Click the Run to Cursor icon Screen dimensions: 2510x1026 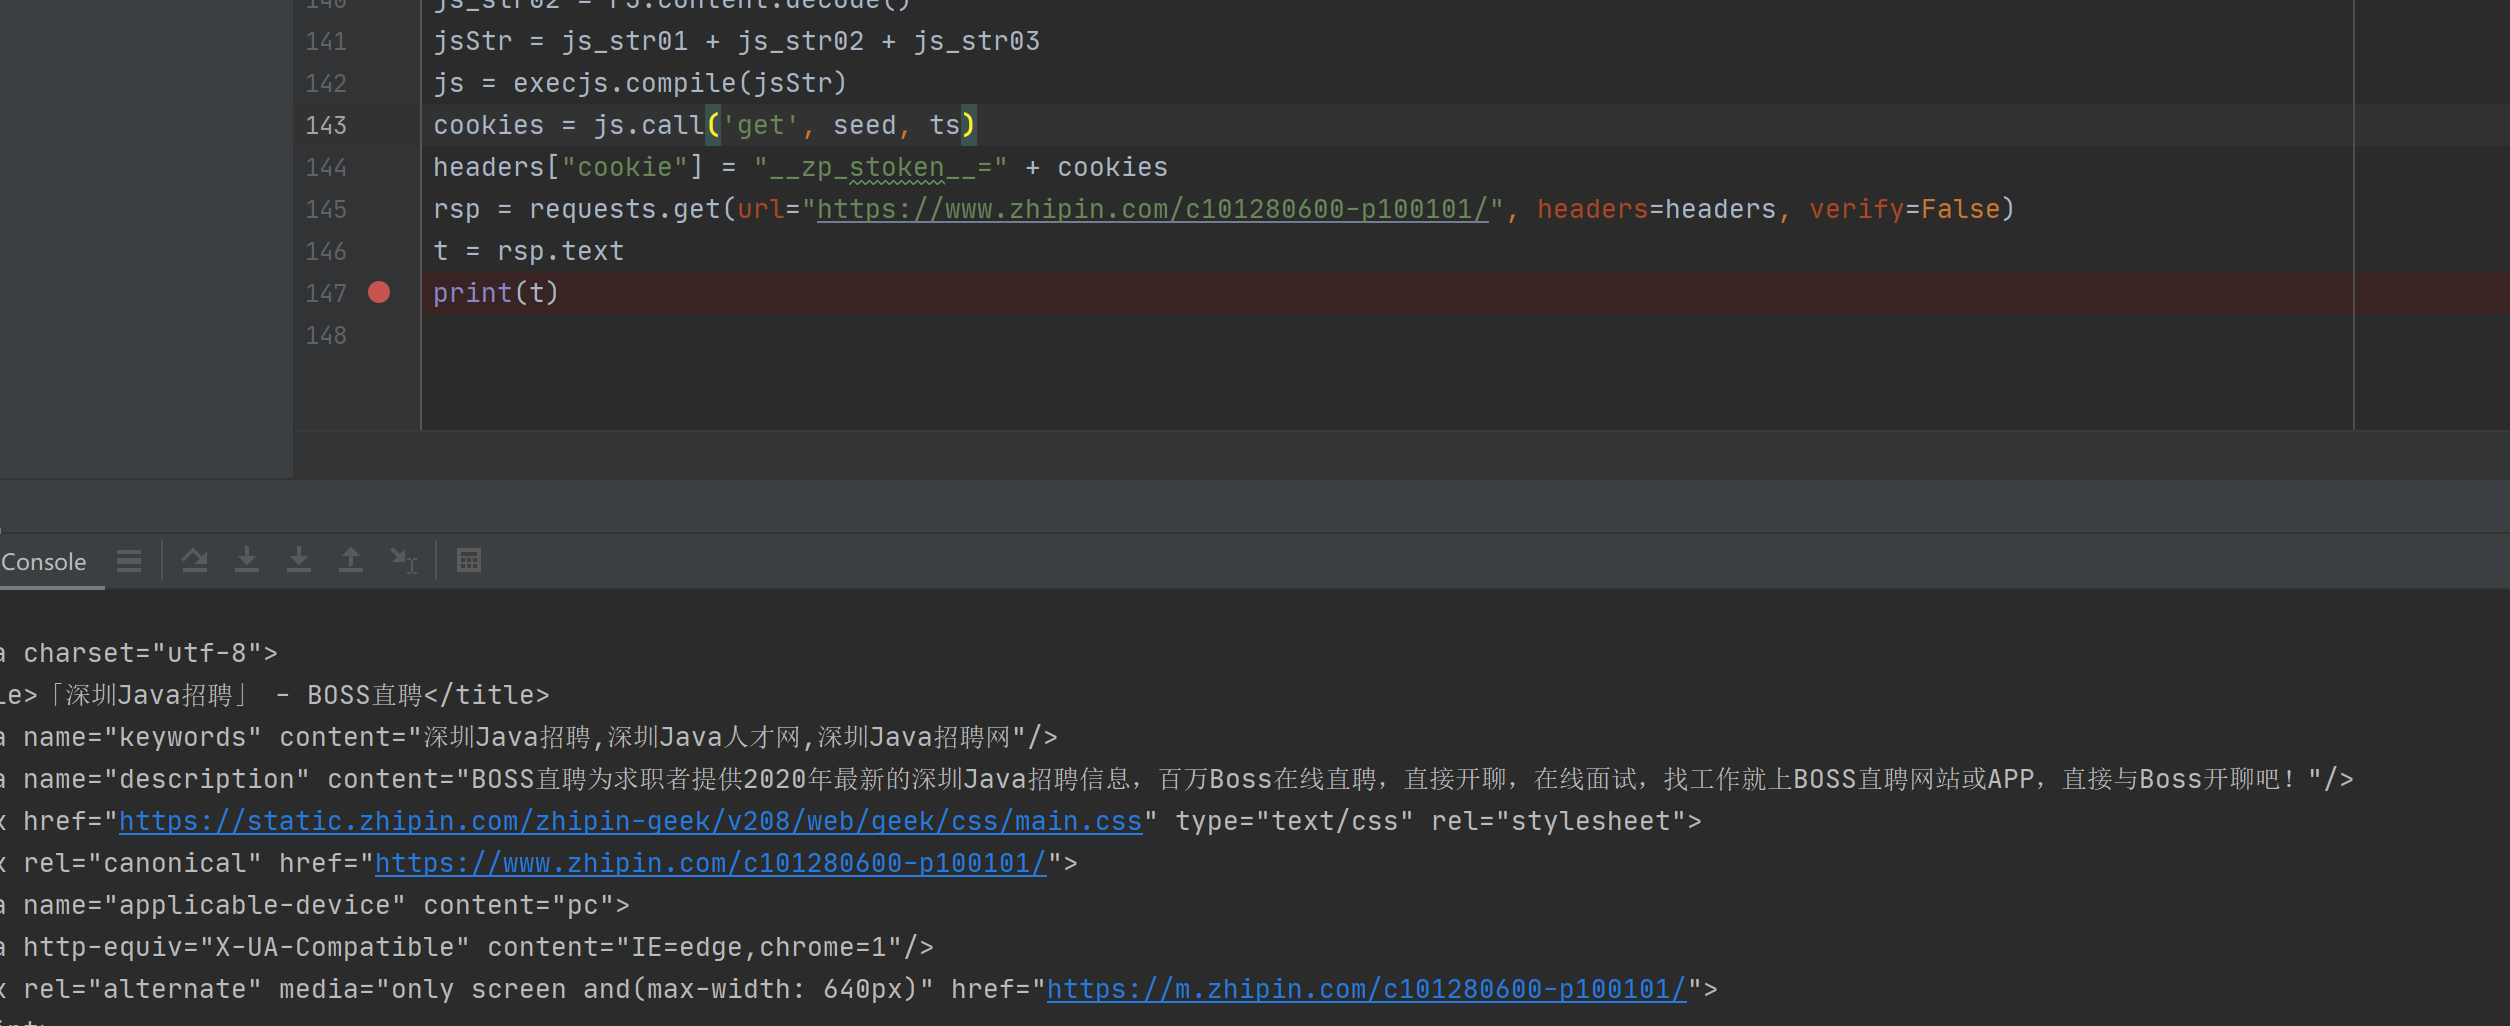tap(404, 560)
